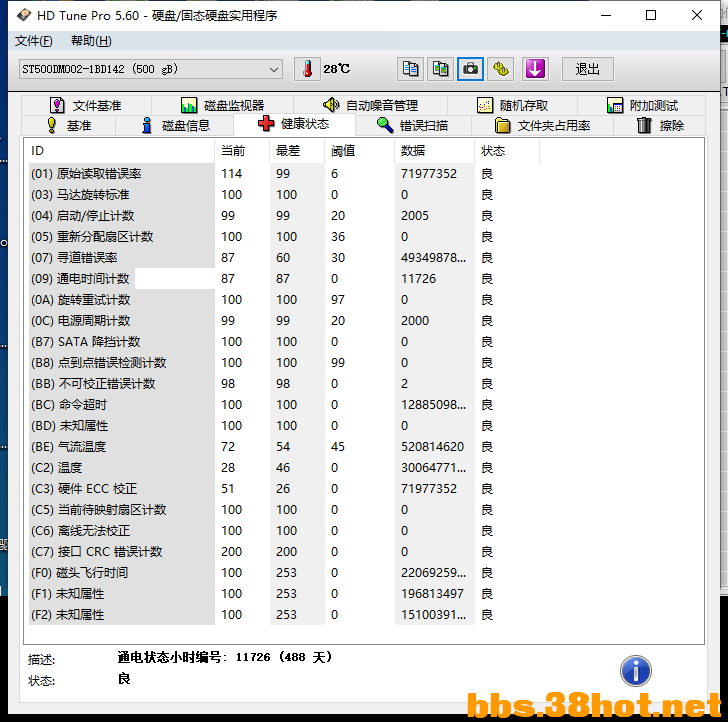
Task: Open the options gear icon
Action: point(500,69)
